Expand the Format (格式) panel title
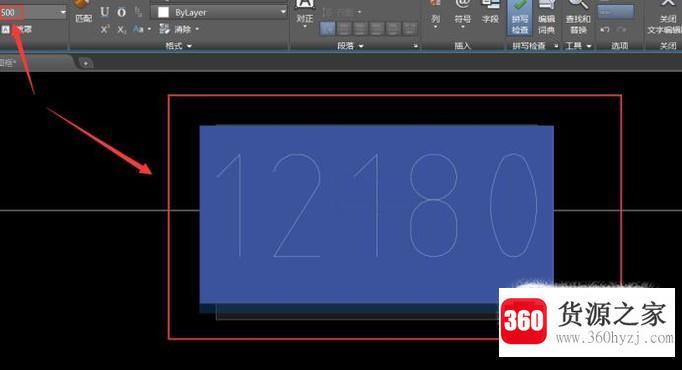 coord(179,46)
